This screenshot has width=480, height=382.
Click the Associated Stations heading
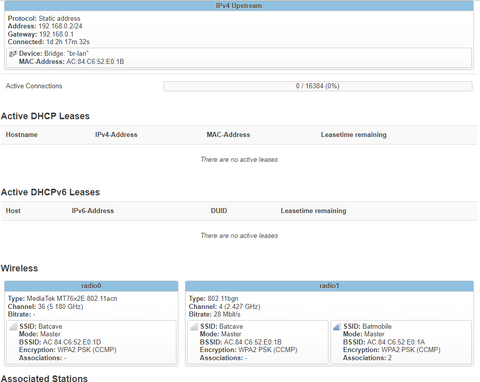[x=44, y=378]
